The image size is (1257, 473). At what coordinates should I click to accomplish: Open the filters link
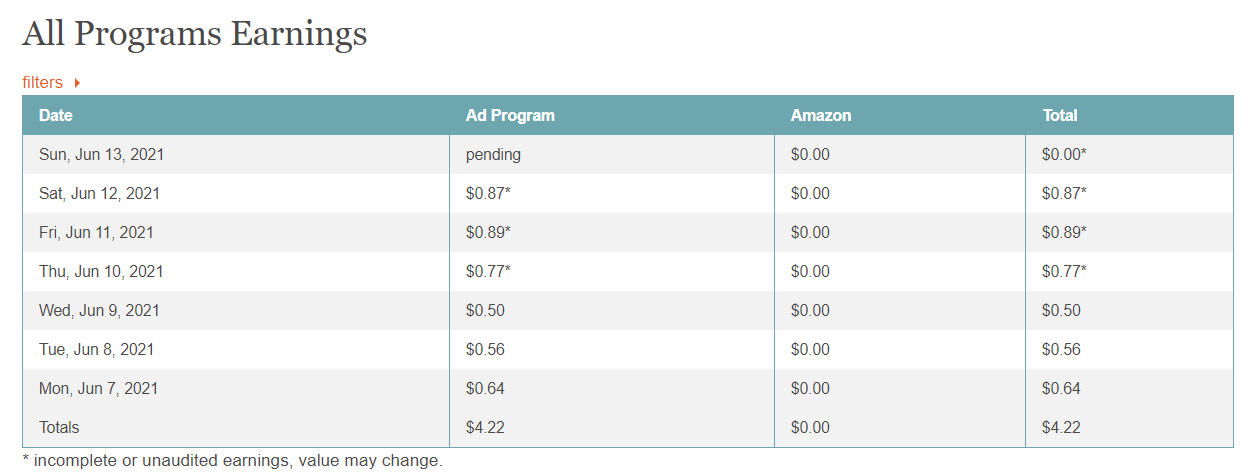click(x=42, y=82)
